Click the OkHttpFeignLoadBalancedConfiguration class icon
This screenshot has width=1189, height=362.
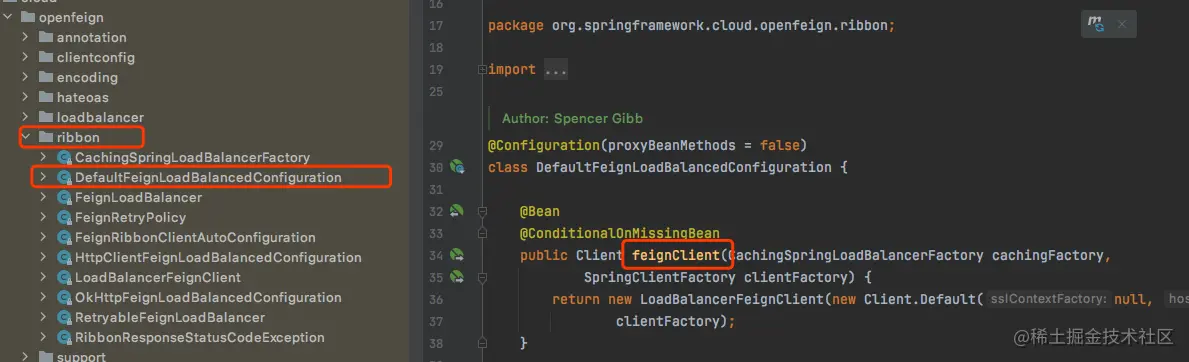[64, 297]
